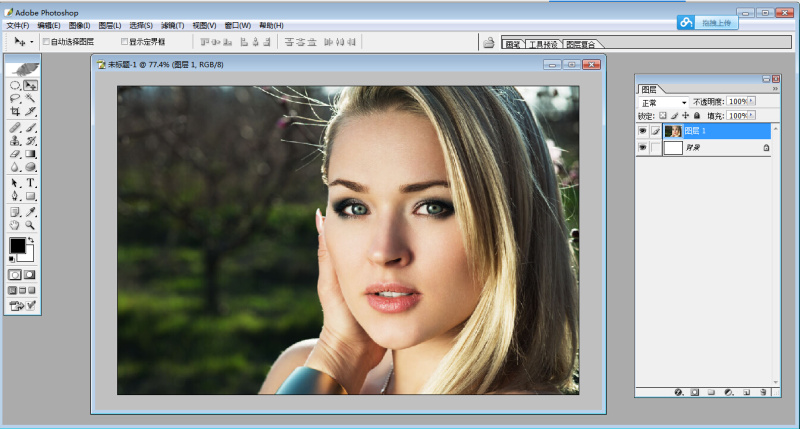Click delete layer trash icon
The height and width of the screenshot is (429, 800).
[763, 392]
